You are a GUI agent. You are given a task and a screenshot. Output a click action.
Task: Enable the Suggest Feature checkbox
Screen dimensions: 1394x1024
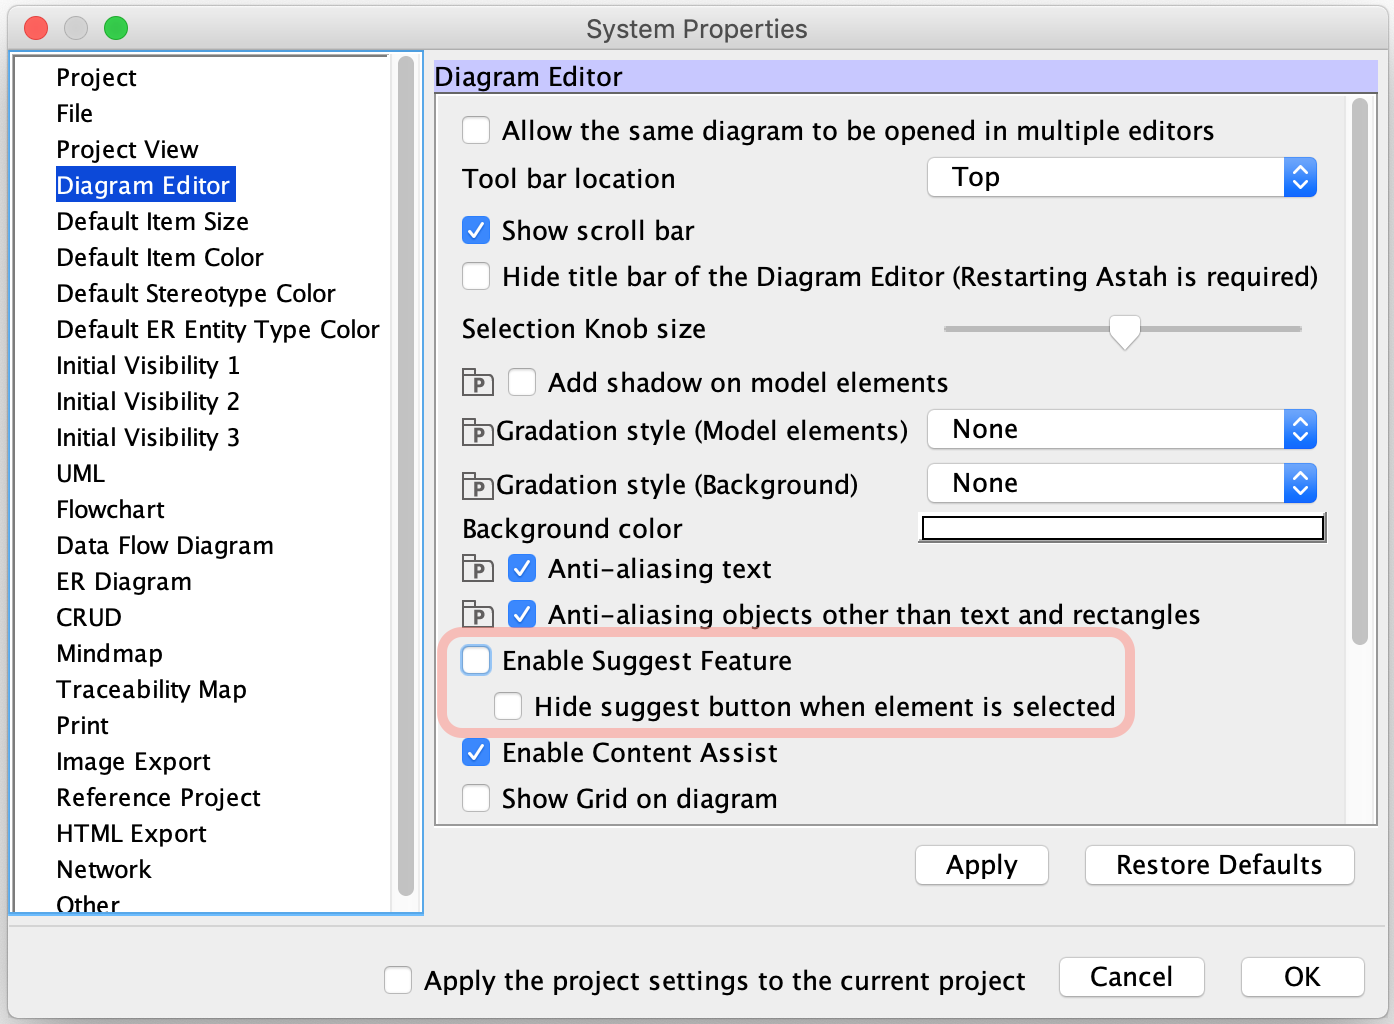tap(476, 660)
